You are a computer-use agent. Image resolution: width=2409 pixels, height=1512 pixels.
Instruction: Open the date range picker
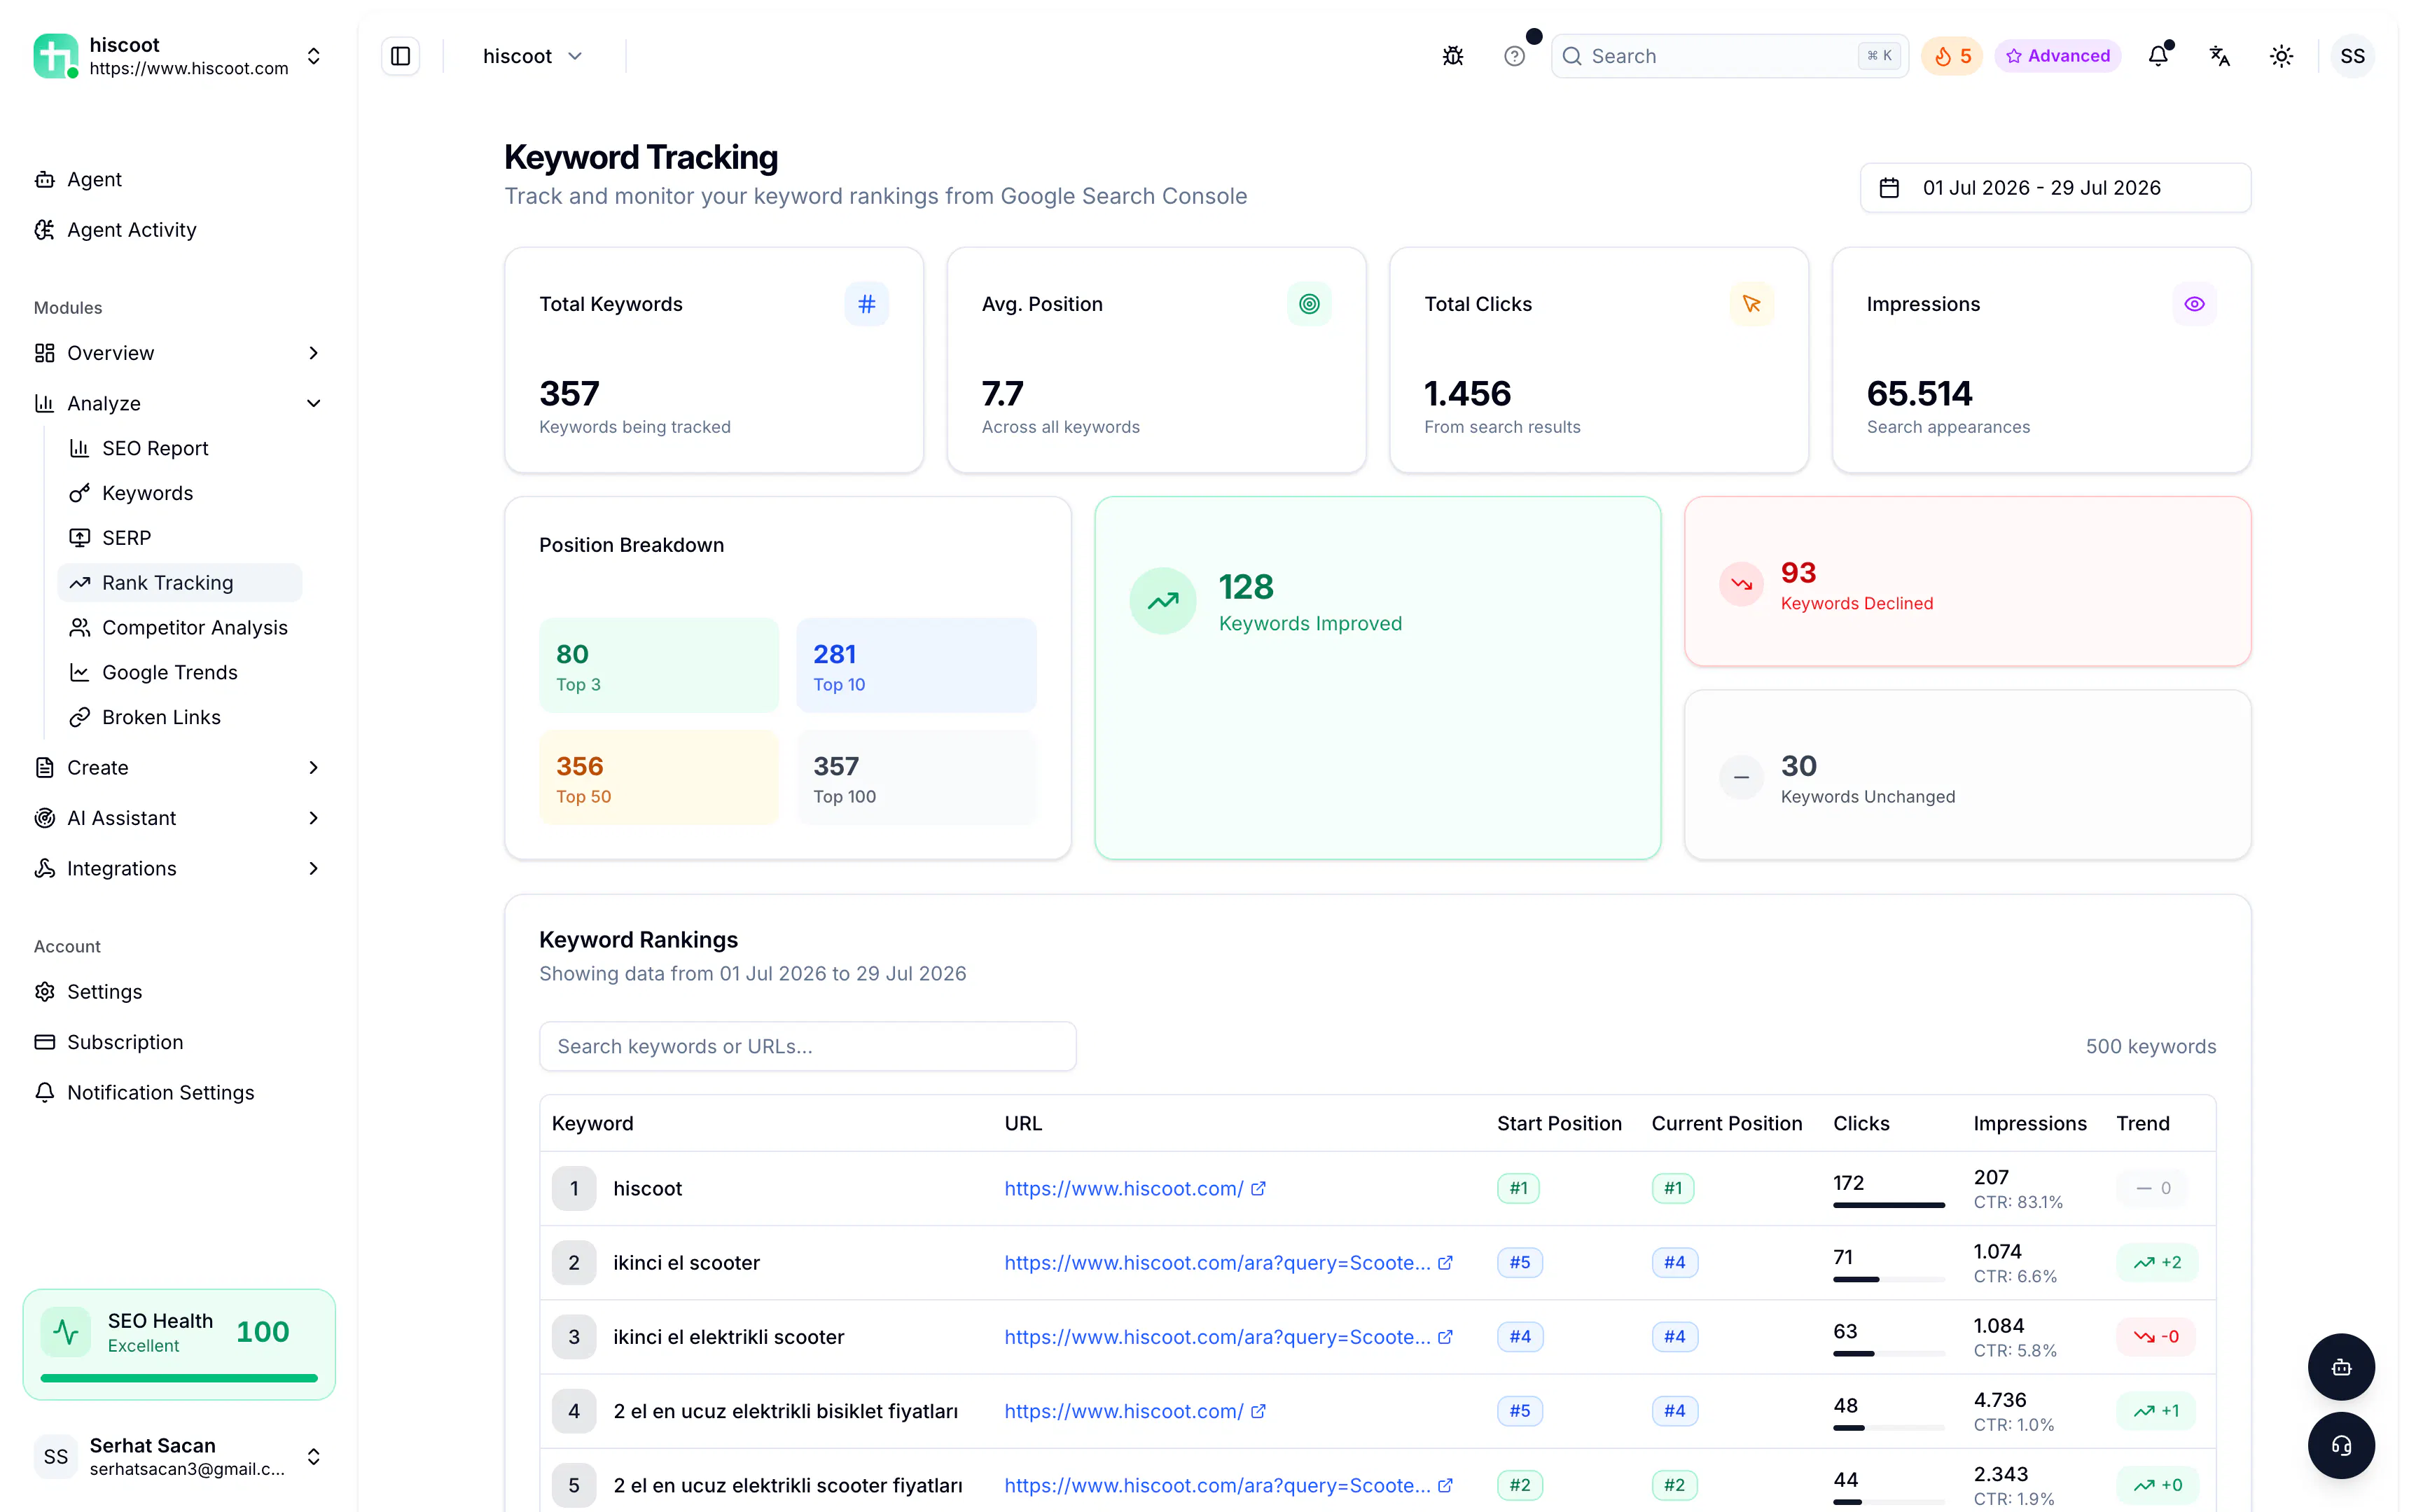[x=2055, y=188]
